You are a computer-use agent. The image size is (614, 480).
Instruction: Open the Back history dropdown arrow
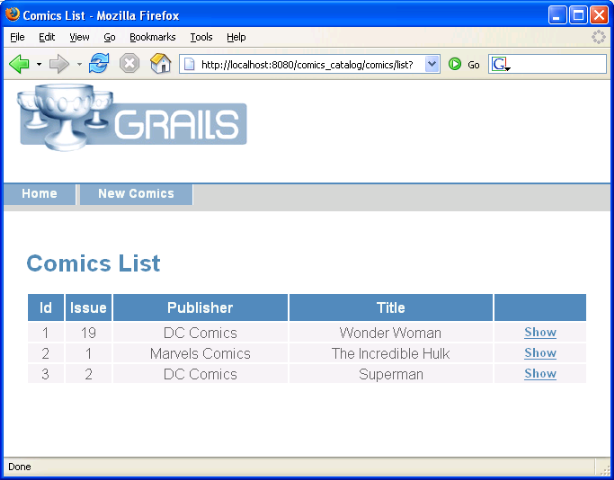(x=39, y=64)
